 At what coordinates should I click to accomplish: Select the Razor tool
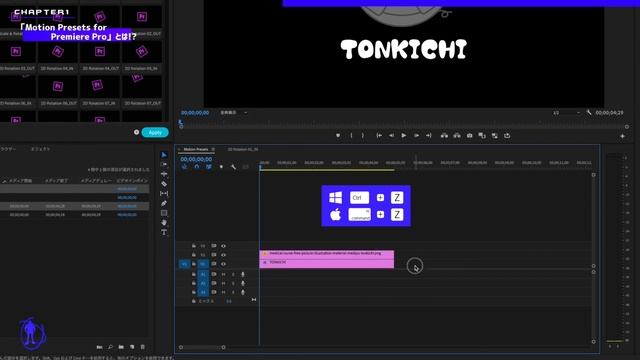(164, 184)
